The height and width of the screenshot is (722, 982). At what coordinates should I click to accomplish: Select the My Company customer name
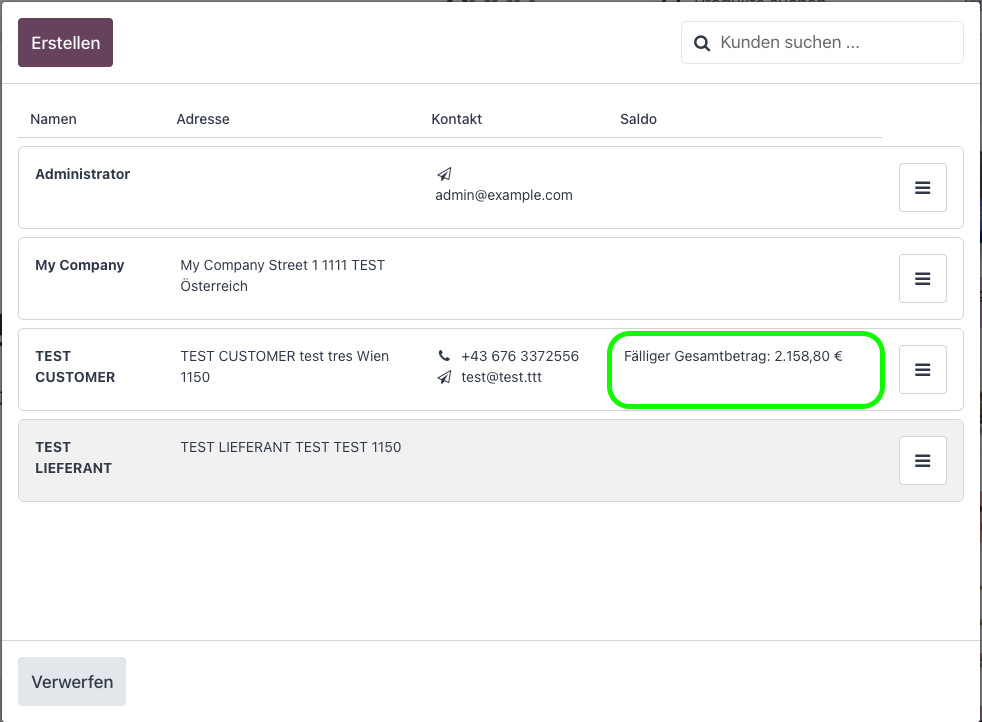click(80, 265)
